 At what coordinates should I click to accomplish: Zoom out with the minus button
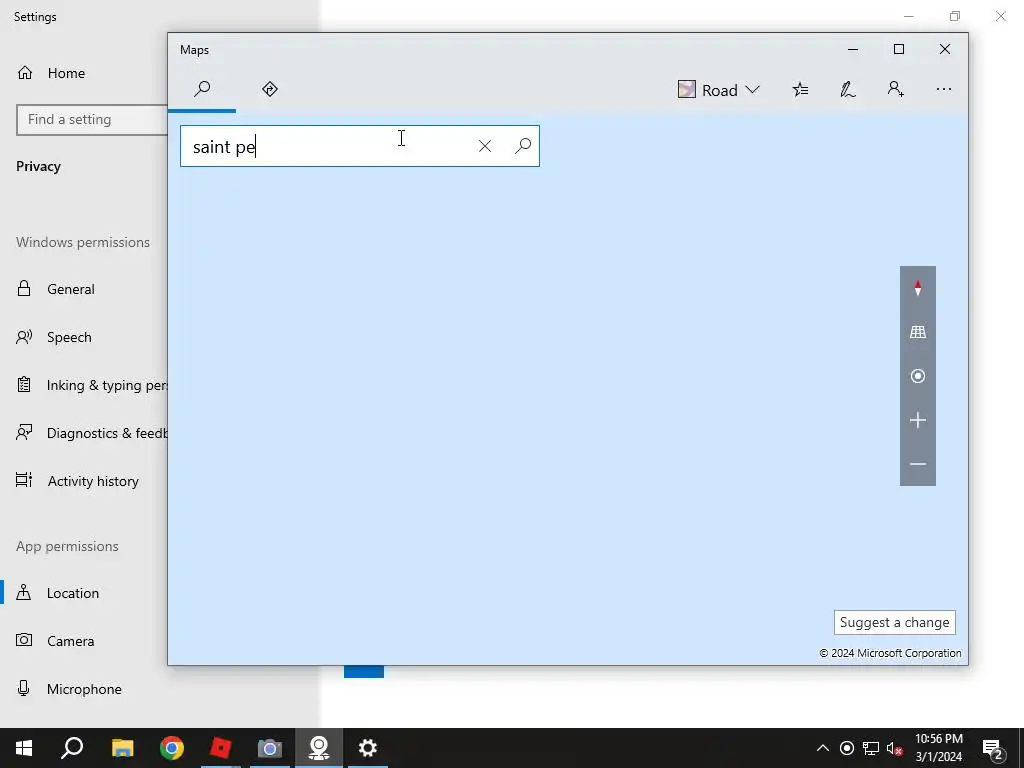(x=918, y=464)
